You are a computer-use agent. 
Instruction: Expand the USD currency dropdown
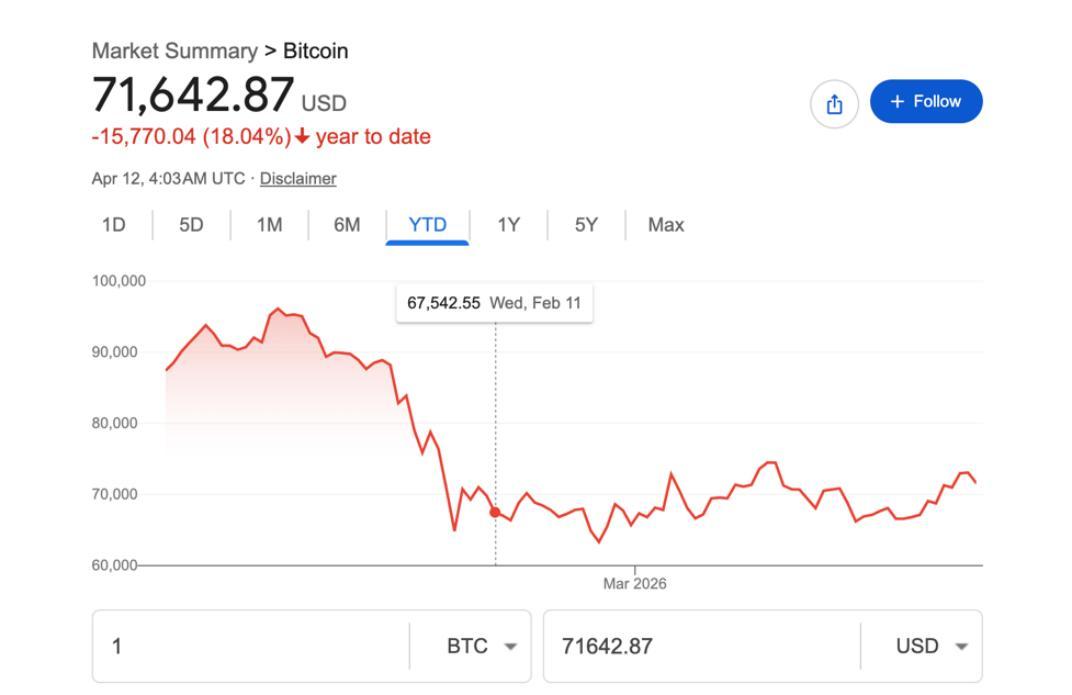932,646
